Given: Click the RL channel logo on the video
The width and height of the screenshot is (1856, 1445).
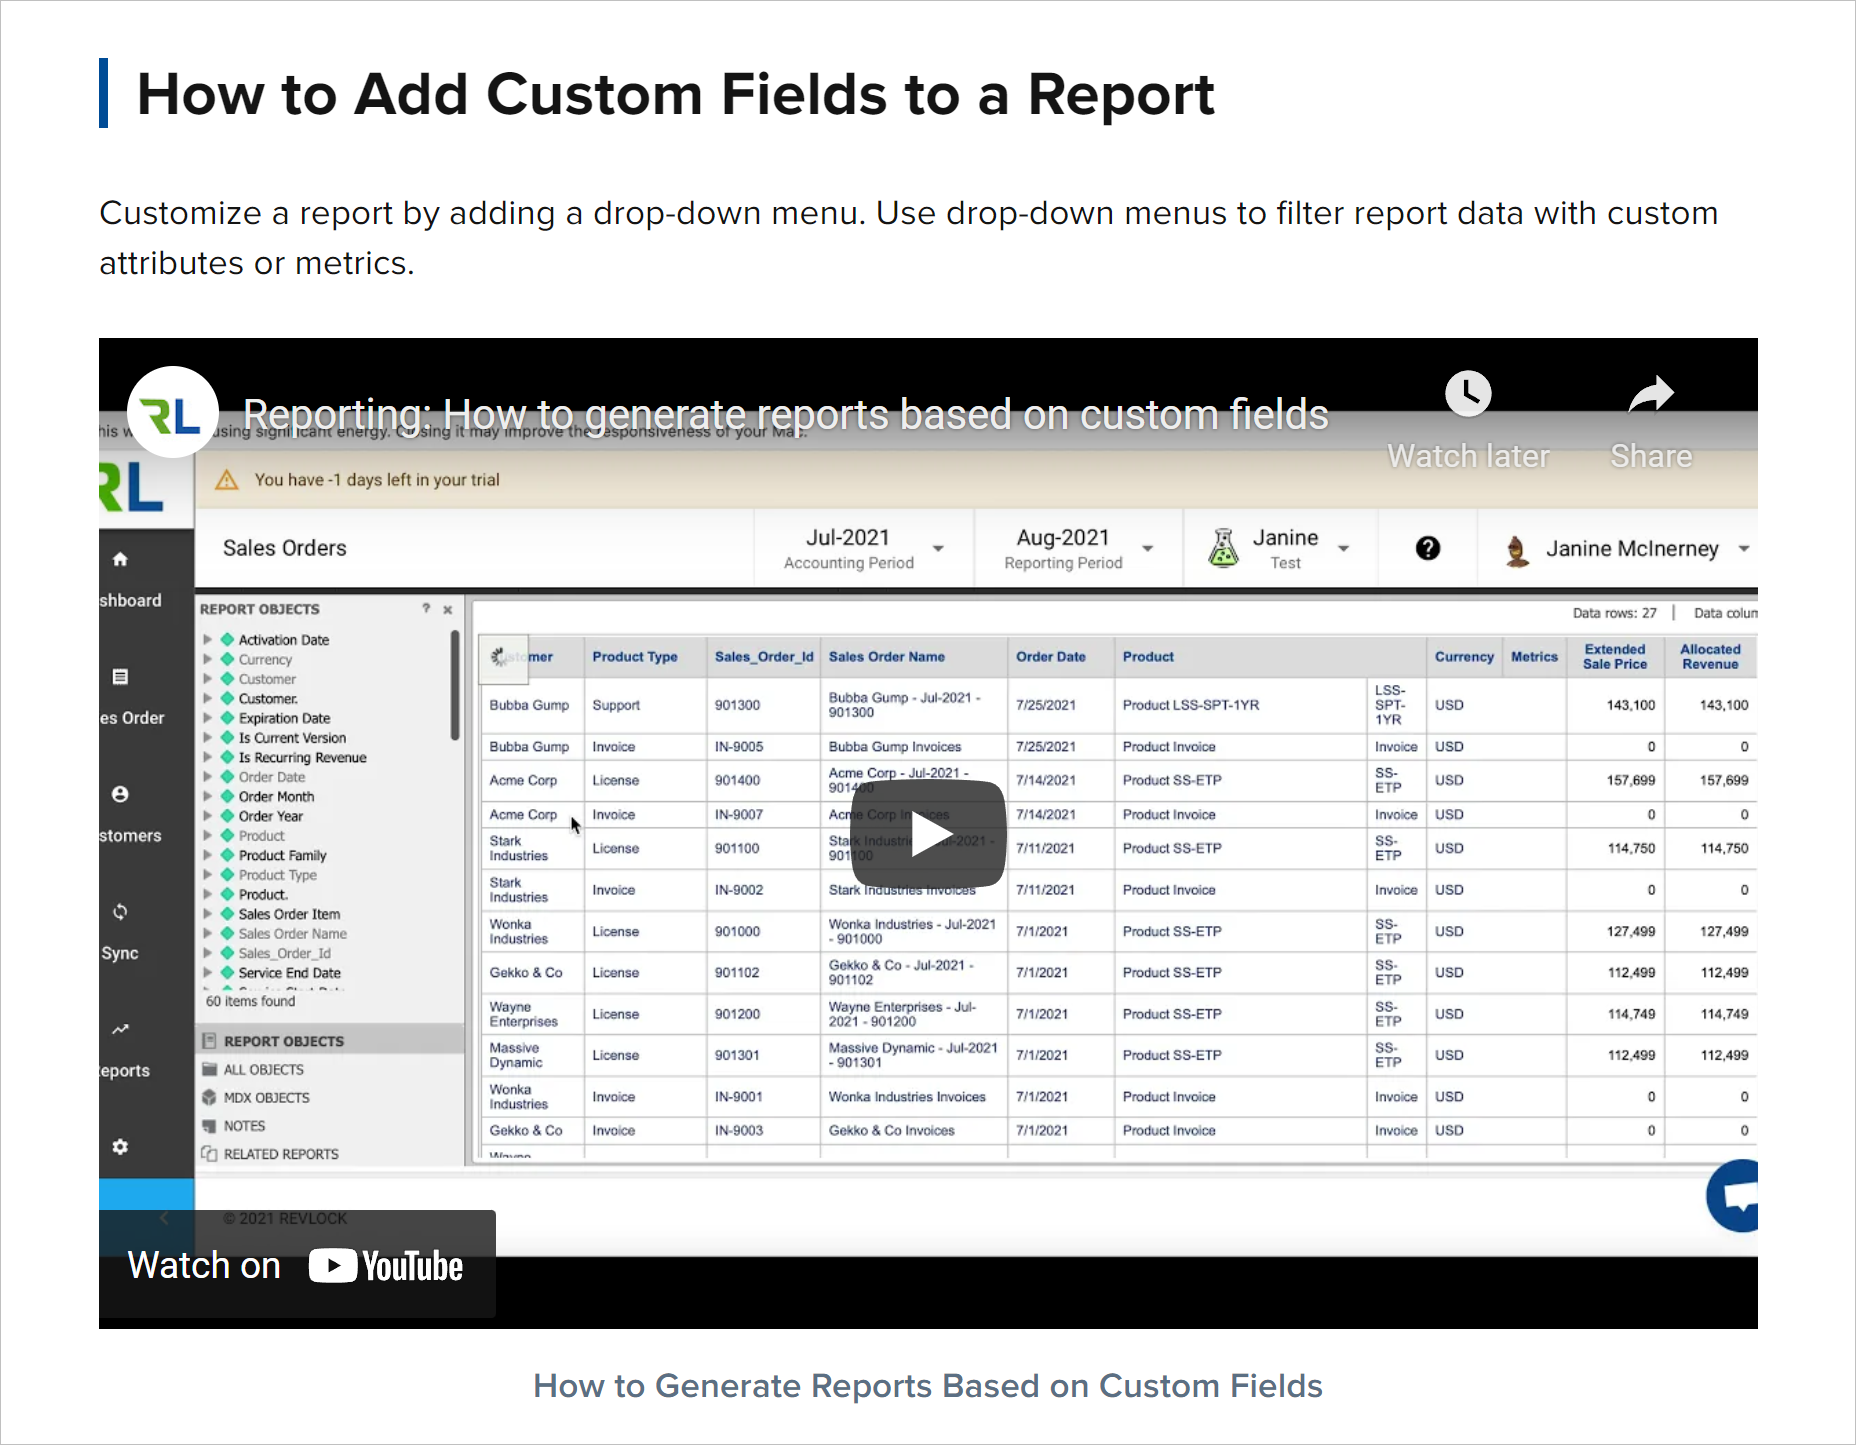Looking at the screenshot, I should (x=173, y=412).
